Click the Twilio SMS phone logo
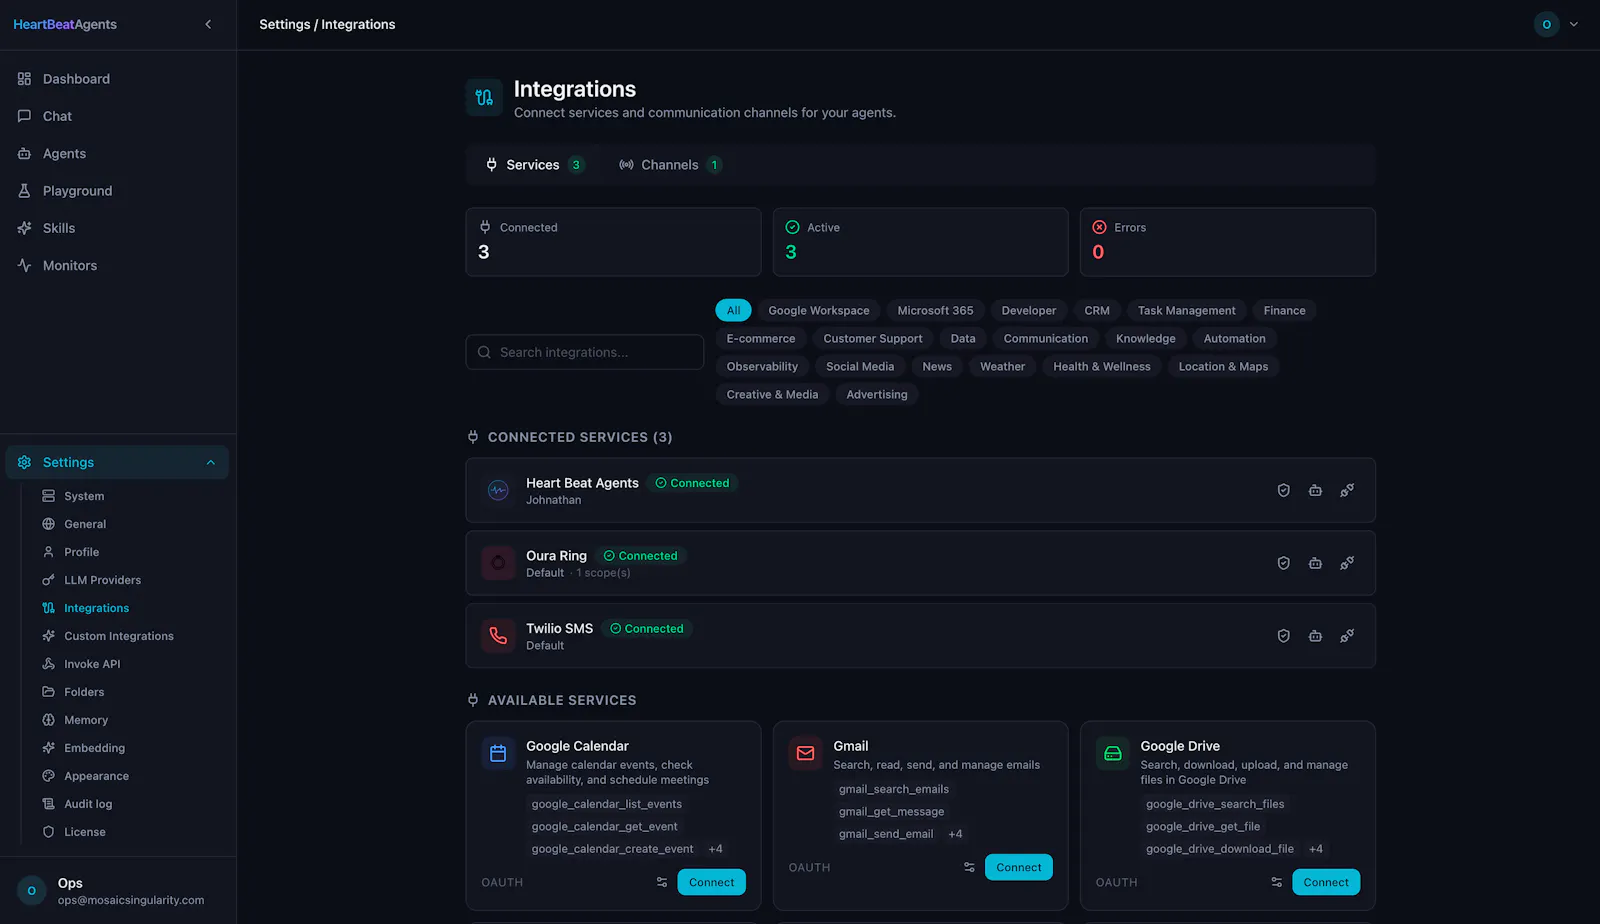The height and width of the screenshot is (924, 1600). tap(498, 636)
